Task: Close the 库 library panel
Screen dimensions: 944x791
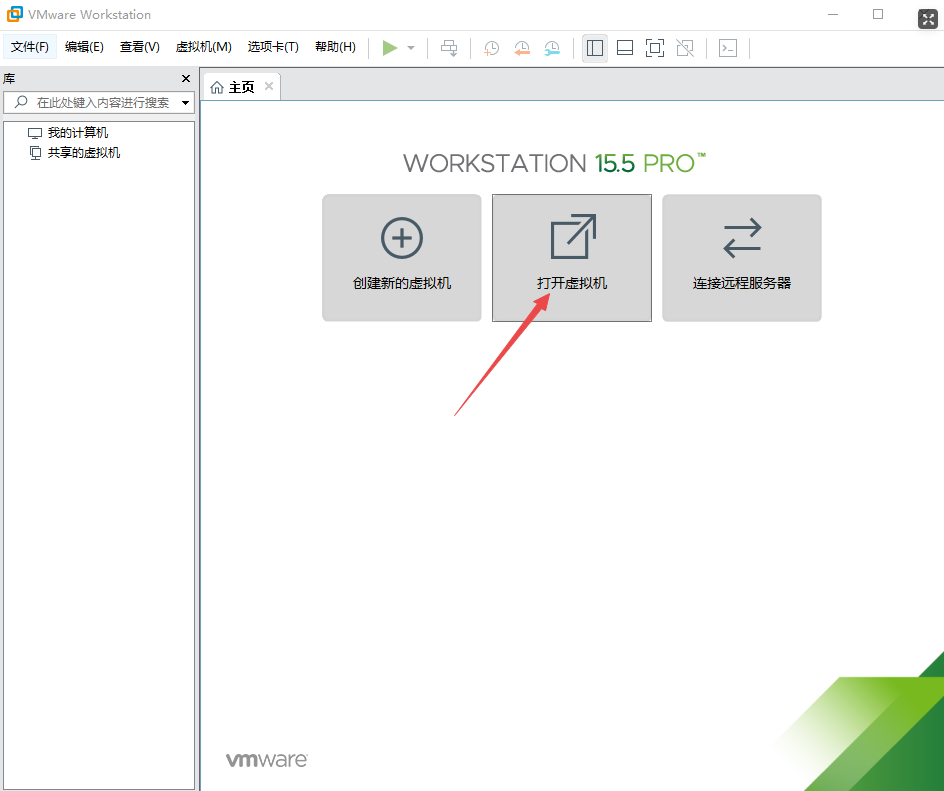Action: (x=186, y=79)
